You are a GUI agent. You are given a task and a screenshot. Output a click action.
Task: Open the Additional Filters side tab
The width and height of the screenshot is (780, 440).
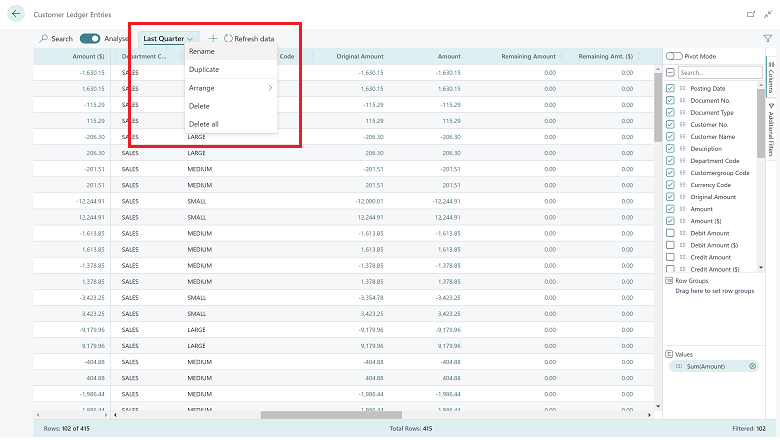click(771, 129)
